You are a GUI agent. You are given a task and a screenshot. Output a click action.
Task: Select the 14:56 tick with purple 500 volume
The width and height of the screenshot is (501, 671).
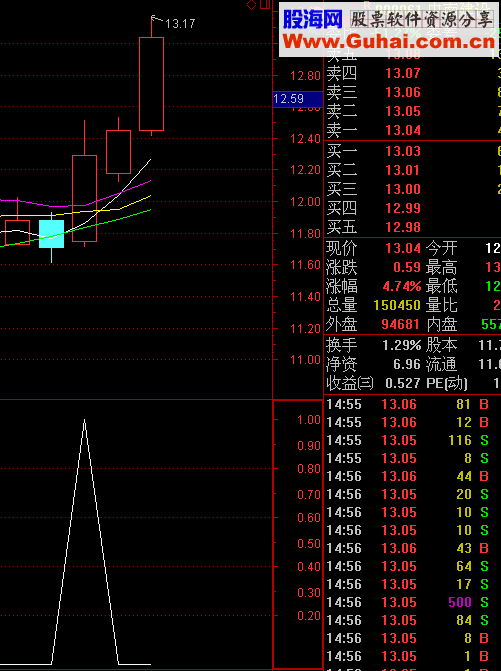pyautogui.click(x=413, y=602)
